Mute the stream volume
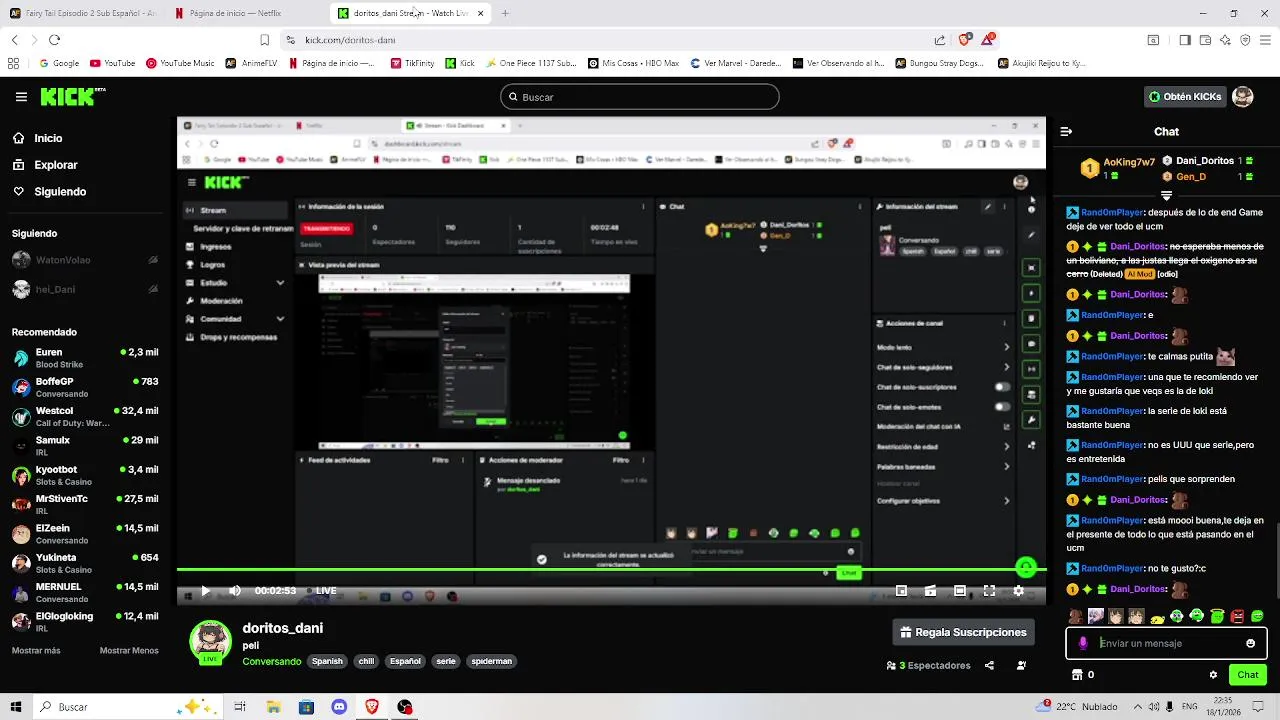 click(x=235, y=591)
